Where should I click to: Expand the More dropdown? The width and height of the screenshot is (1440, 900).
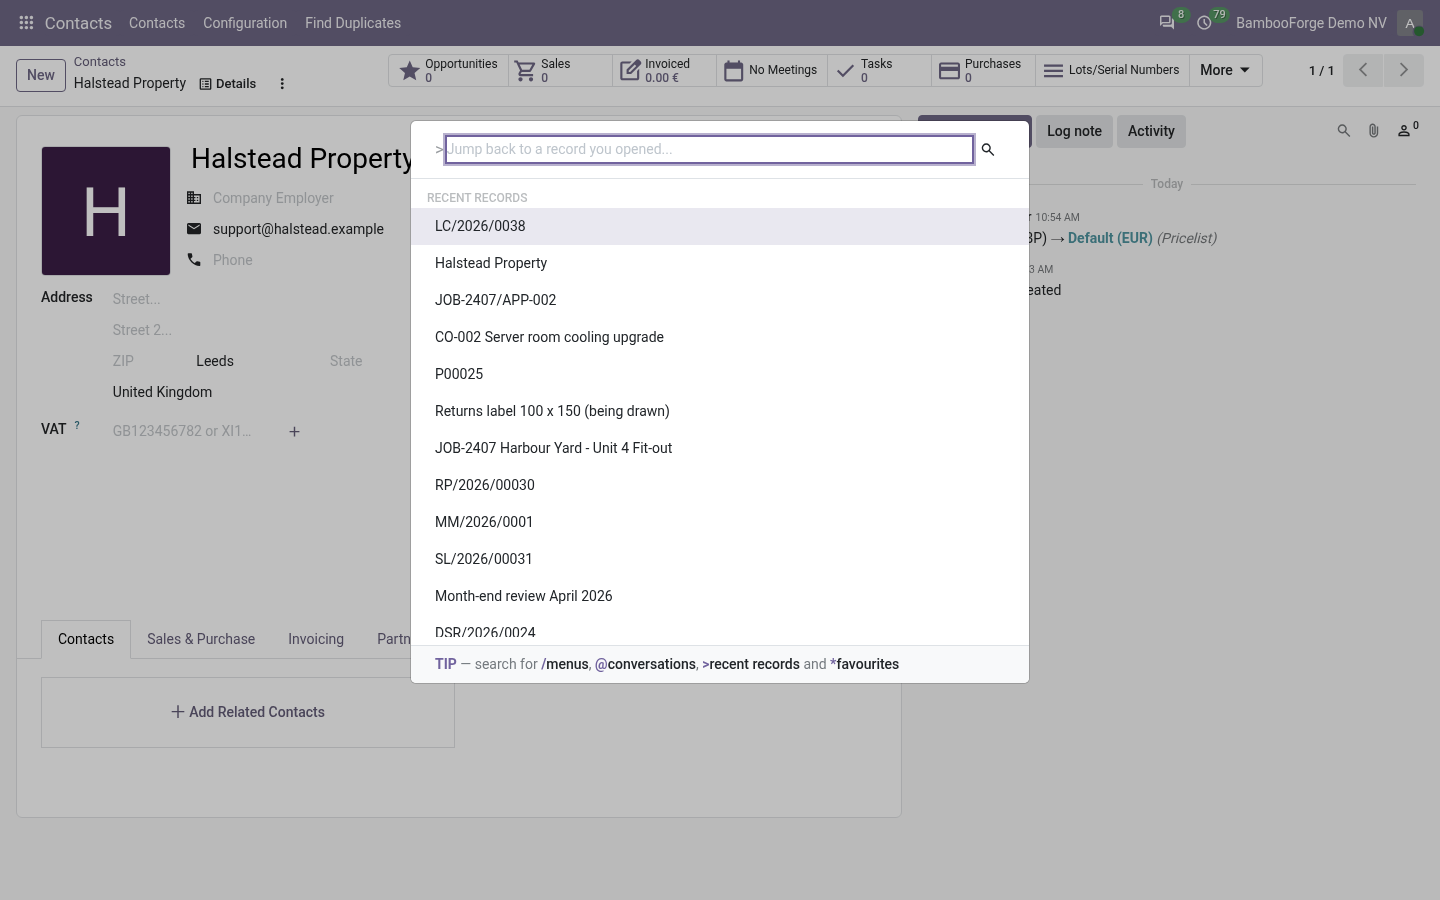1225,70
